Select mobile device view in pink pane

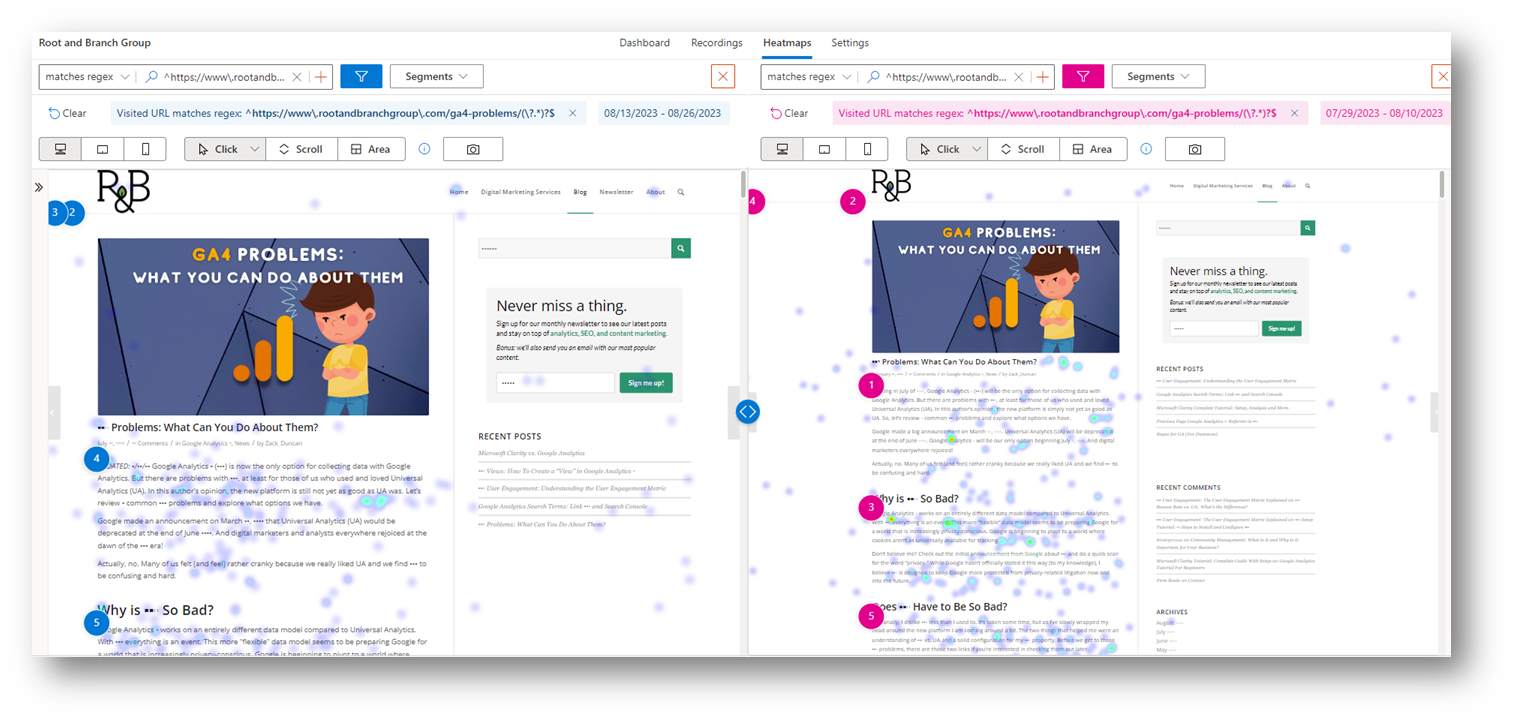(x=867, y=149)
